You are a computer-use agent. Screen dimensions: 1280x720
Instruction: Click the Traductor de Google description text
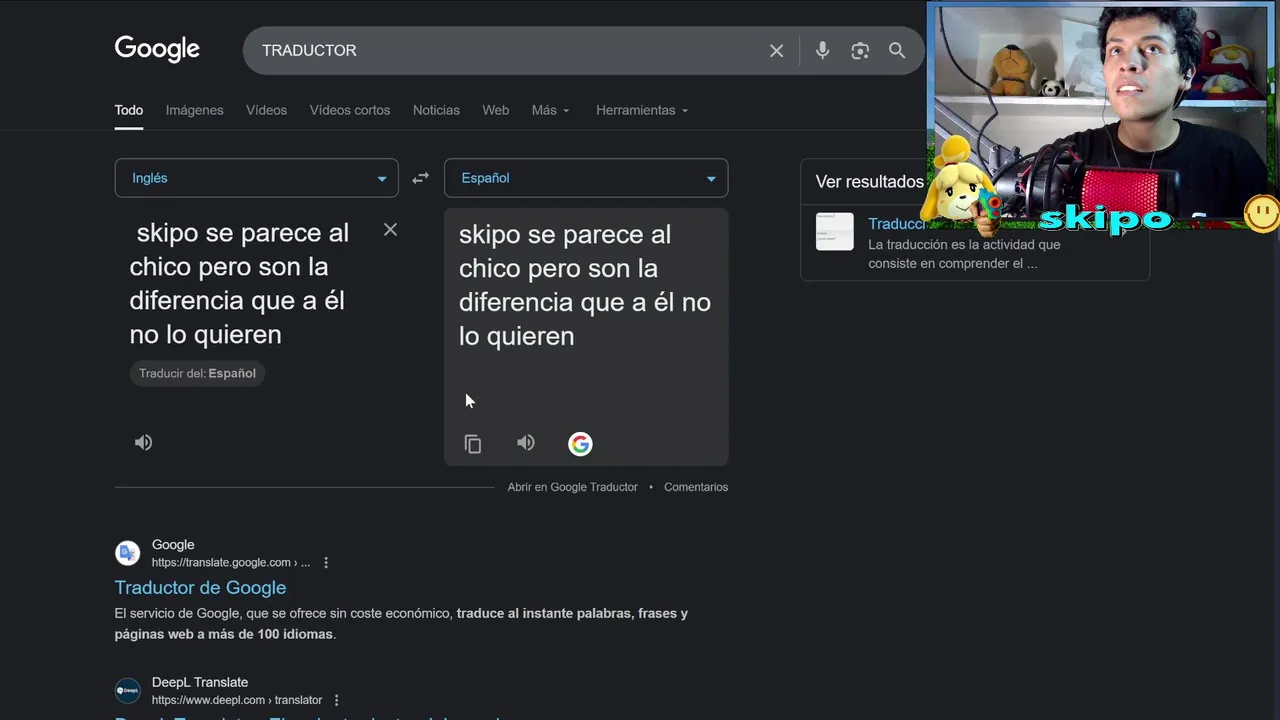point(401,624)
